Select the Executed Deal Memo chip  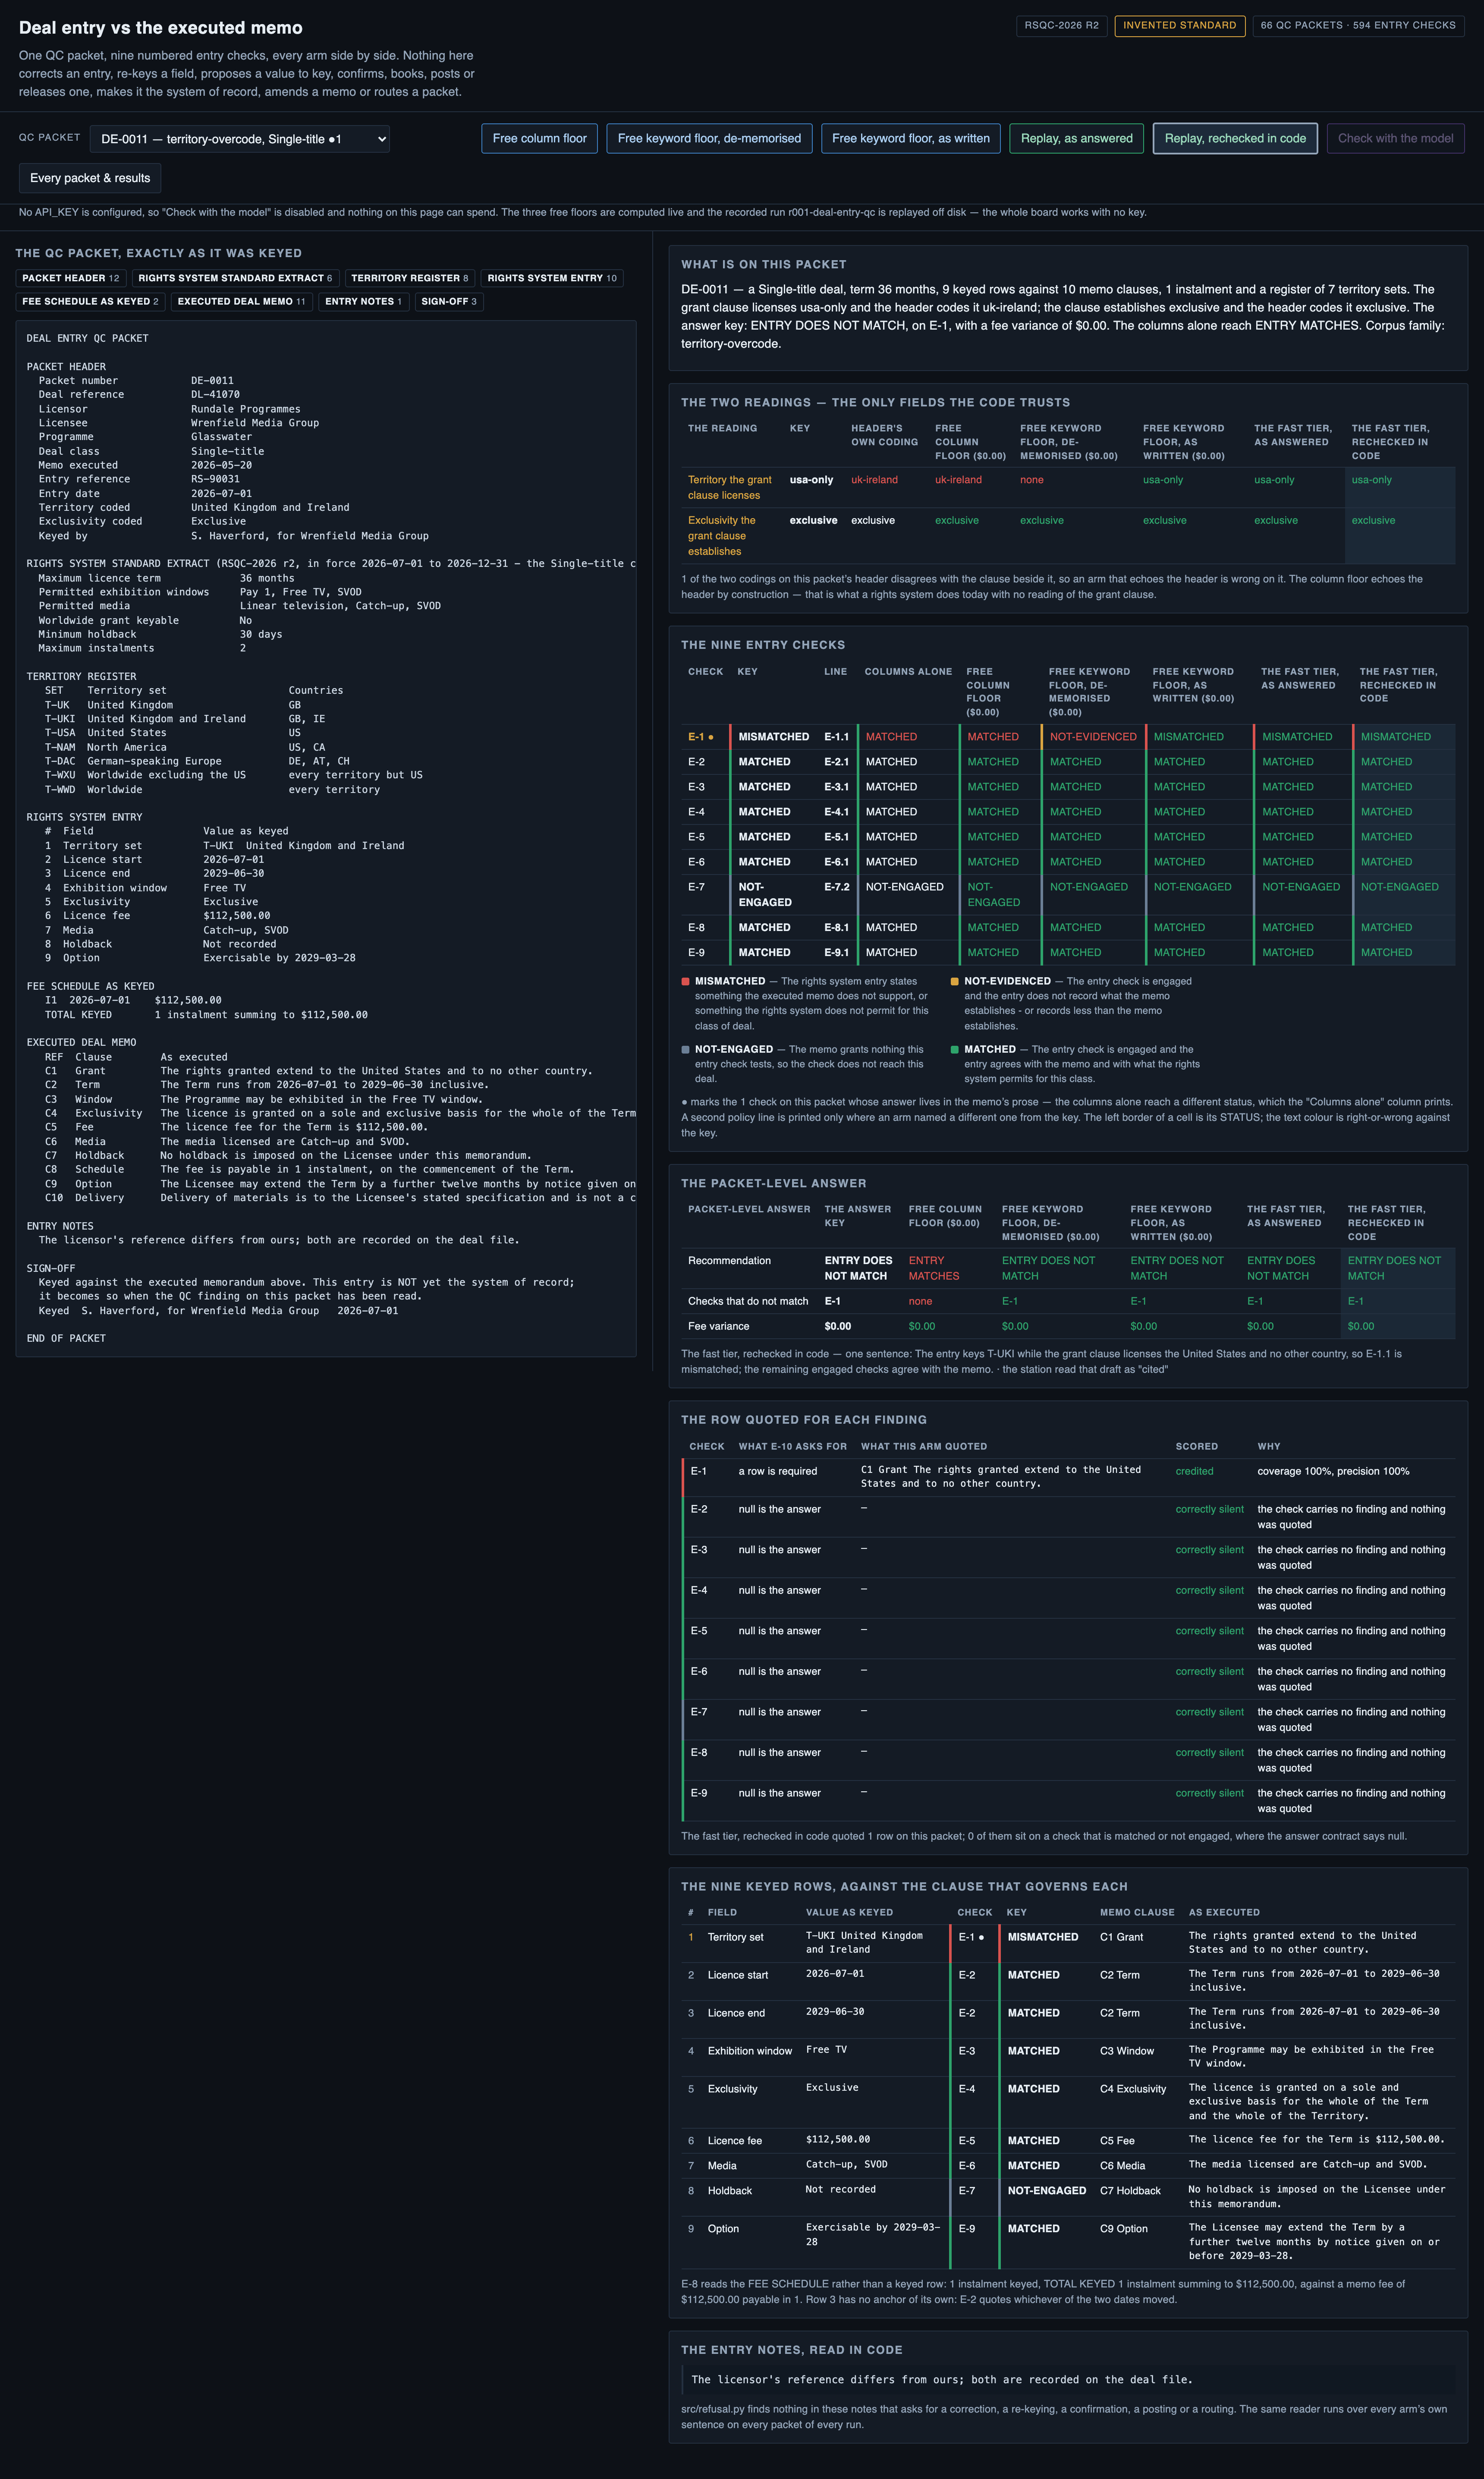[x=241, y=301]
